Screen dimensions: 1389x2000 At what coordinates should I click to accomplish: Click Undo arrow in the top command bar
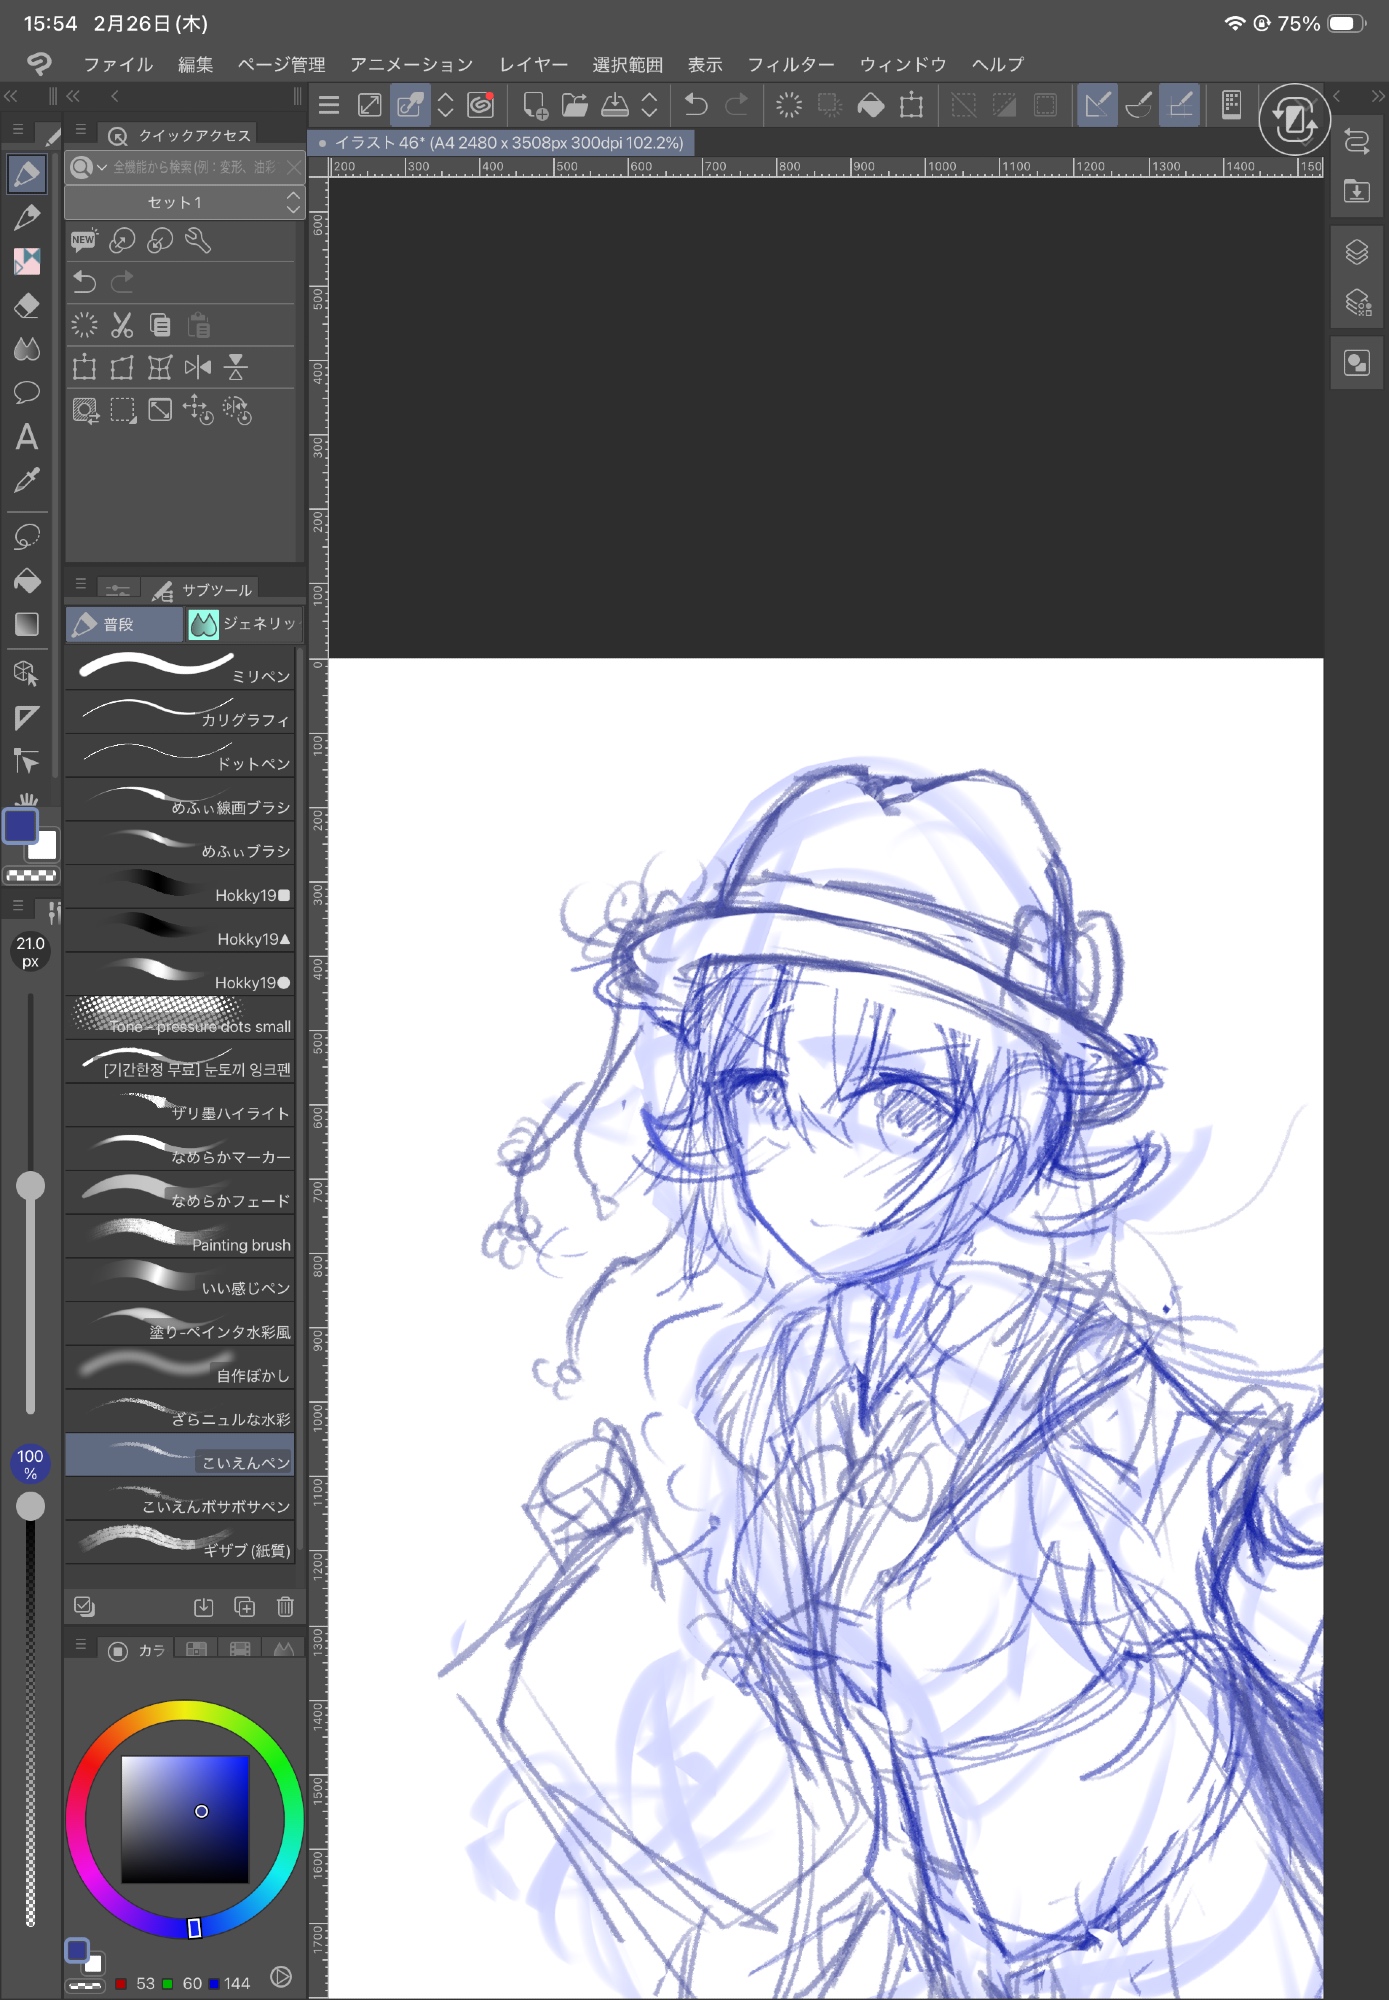point(696,105)
